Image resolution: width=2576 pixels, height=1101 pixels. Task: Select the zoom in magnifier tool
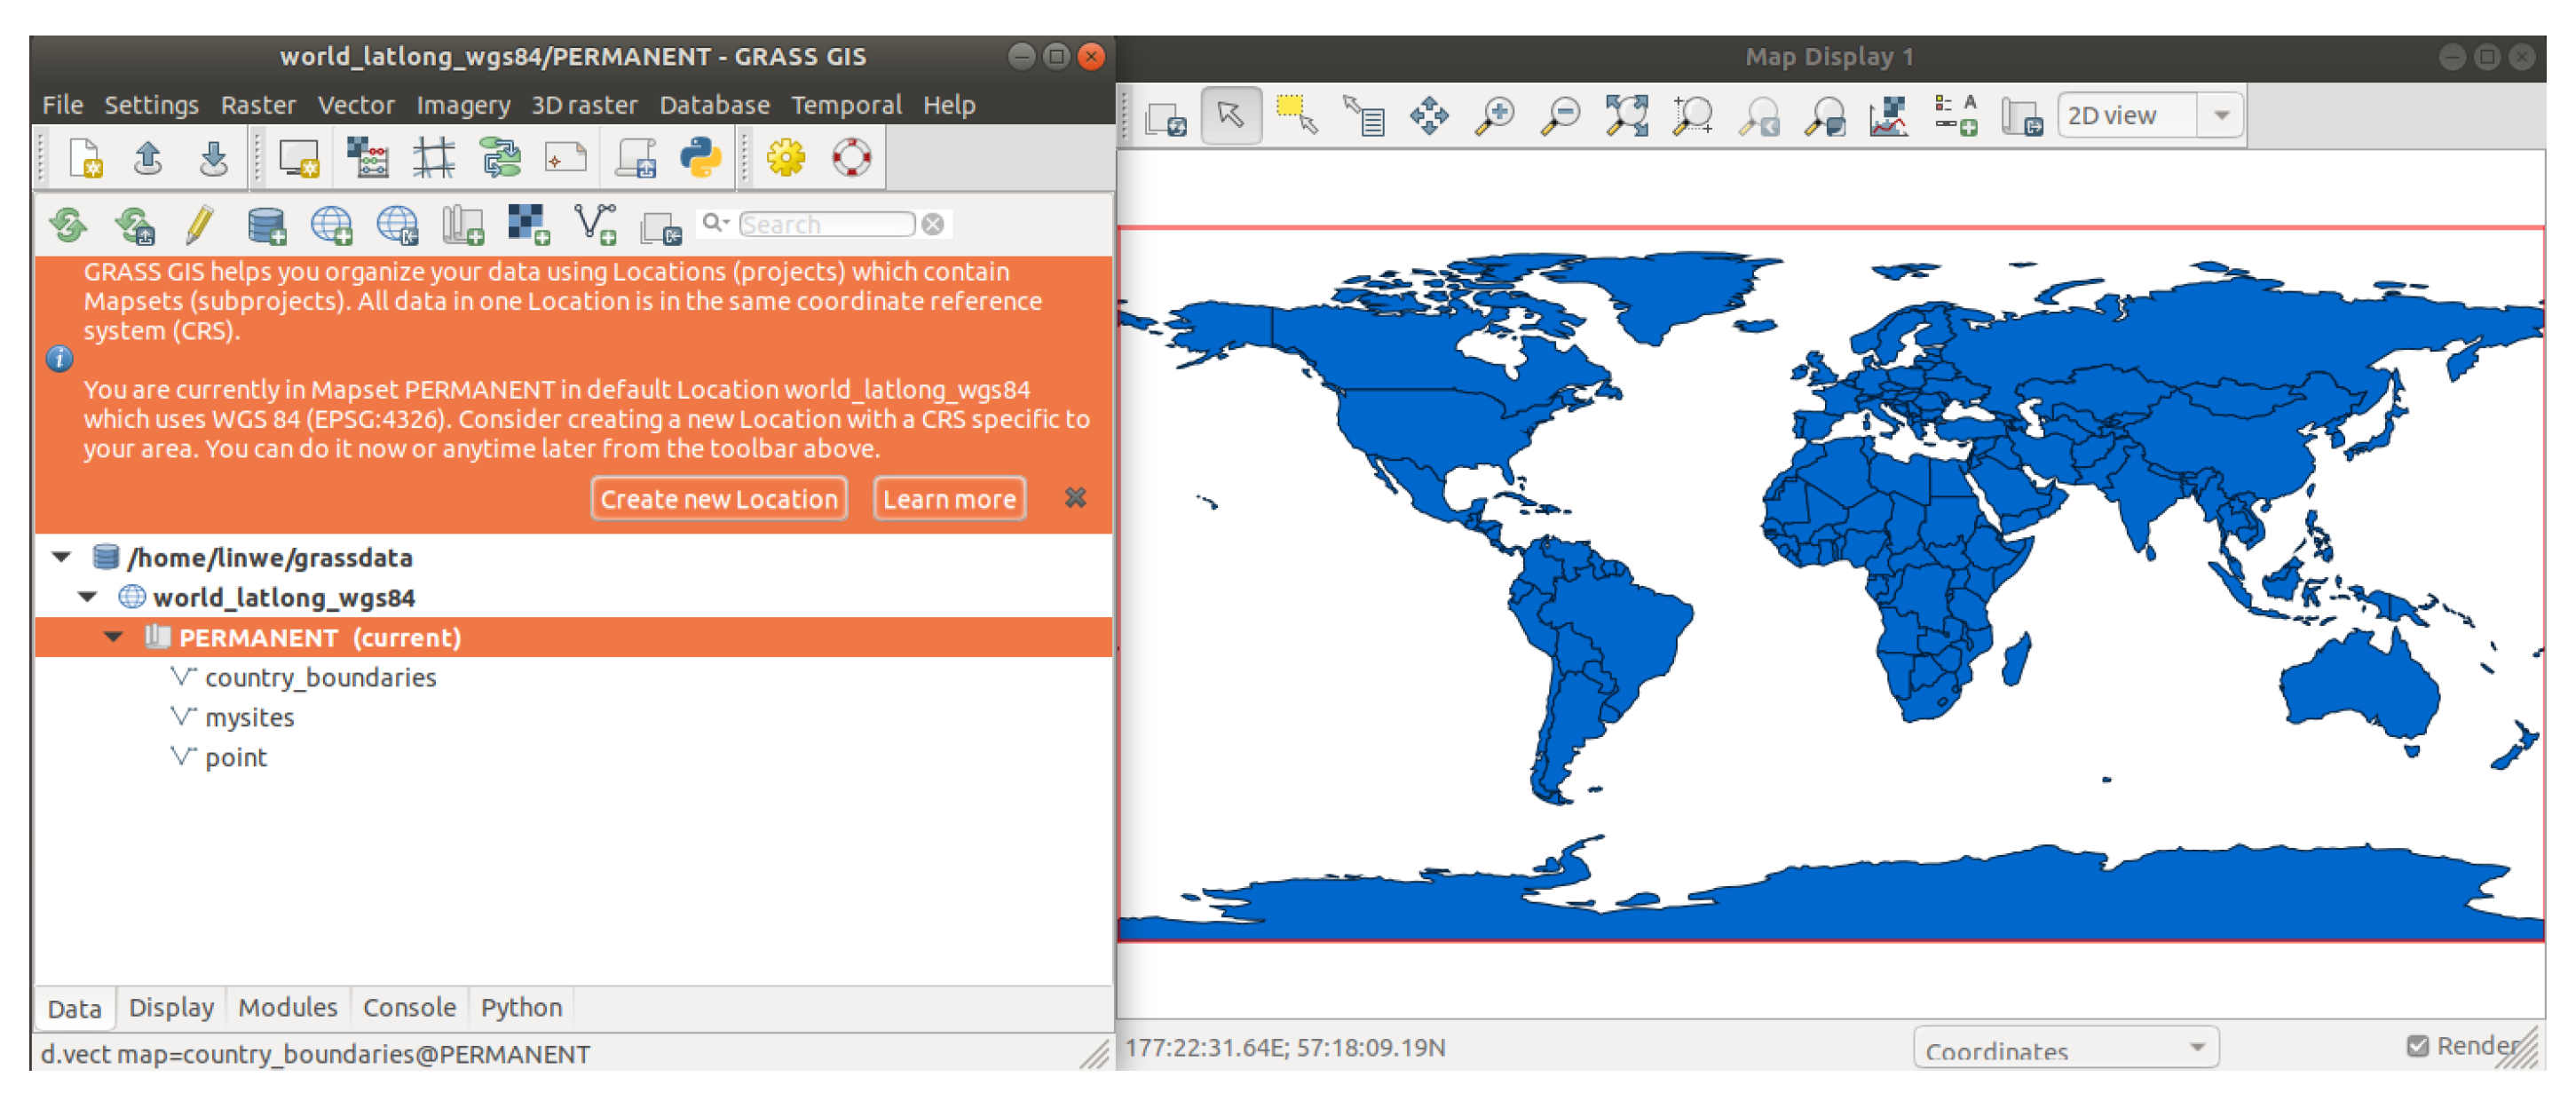point(1495,116)
